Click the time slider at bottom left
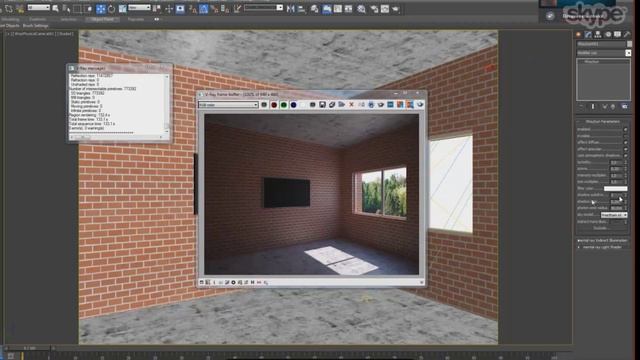Screen dimensions: 640x360 point(29,348)
